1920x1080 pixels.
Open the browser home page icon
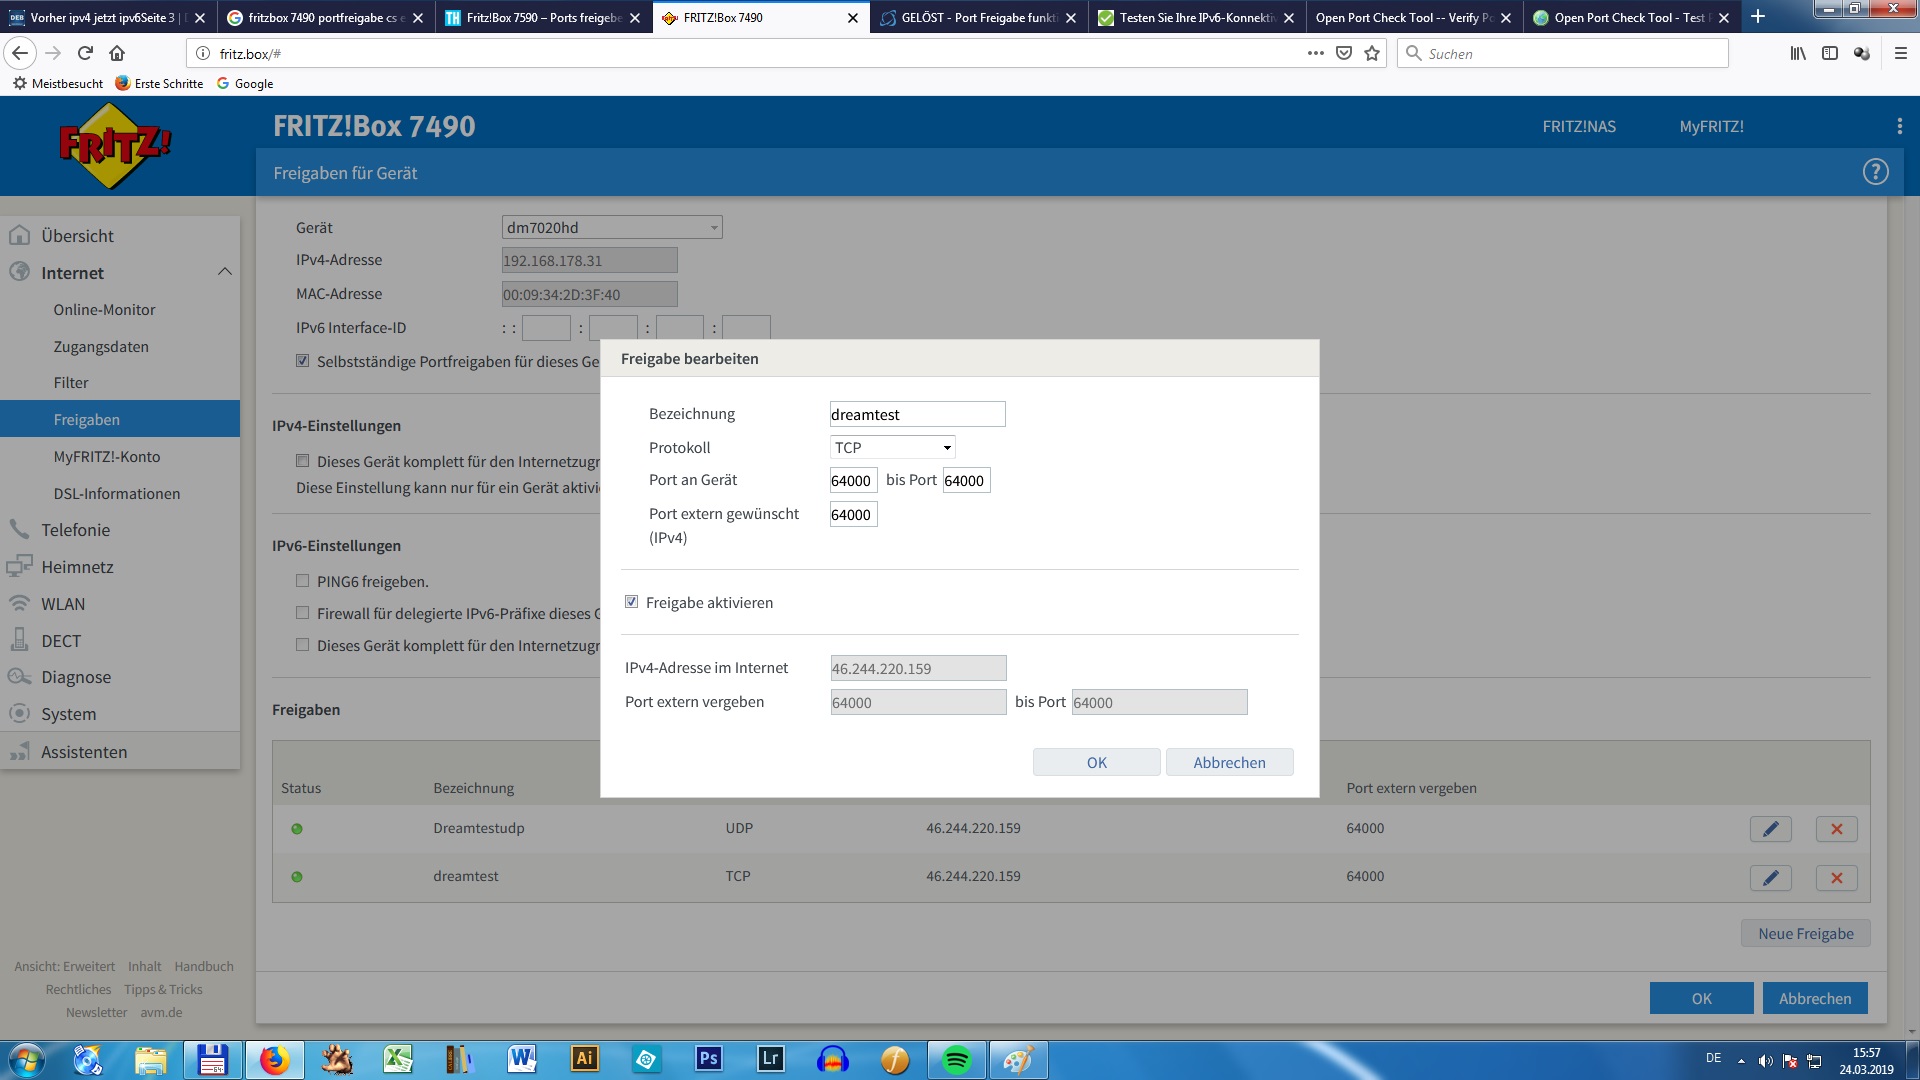[x=117, y=53]
